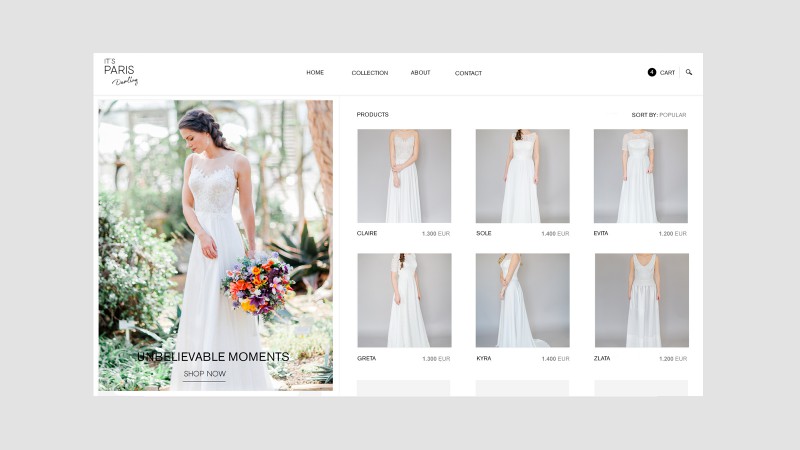This screenshot has width=800, height=450.
Task: Click the PRODUCTS section heading
Action: (x=372, y=115)
